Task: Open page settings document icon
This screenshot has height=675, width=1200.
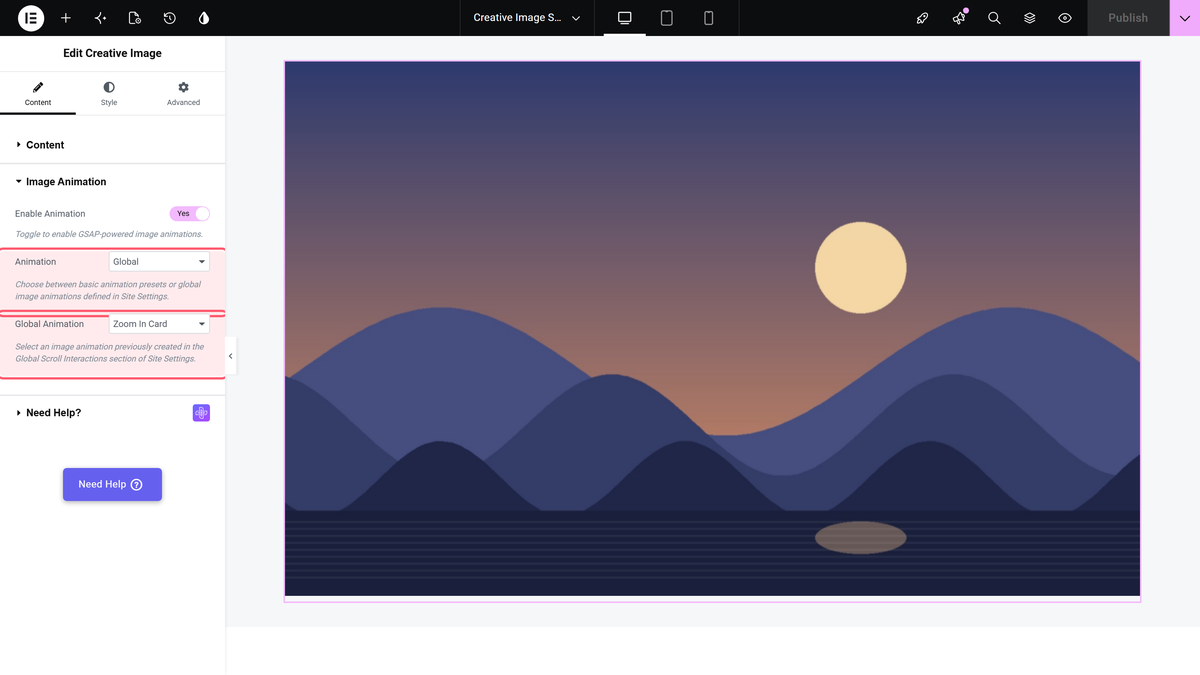Action: point(135,18)
